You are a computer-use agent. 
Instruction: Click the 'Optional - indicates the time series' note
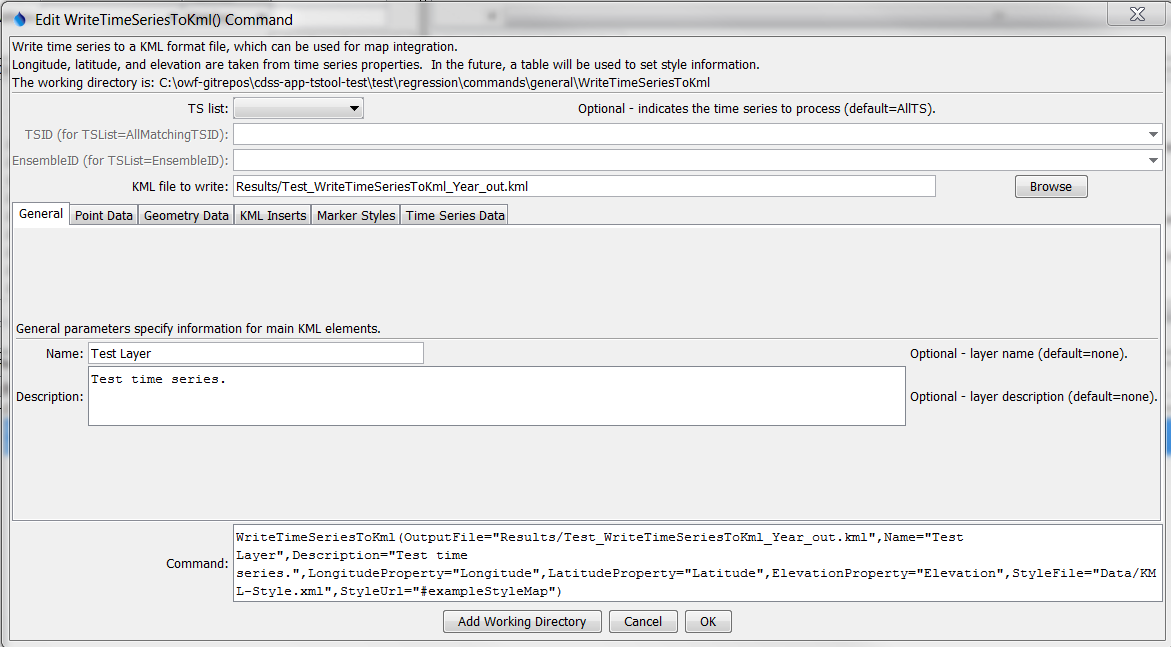[757, 109]
